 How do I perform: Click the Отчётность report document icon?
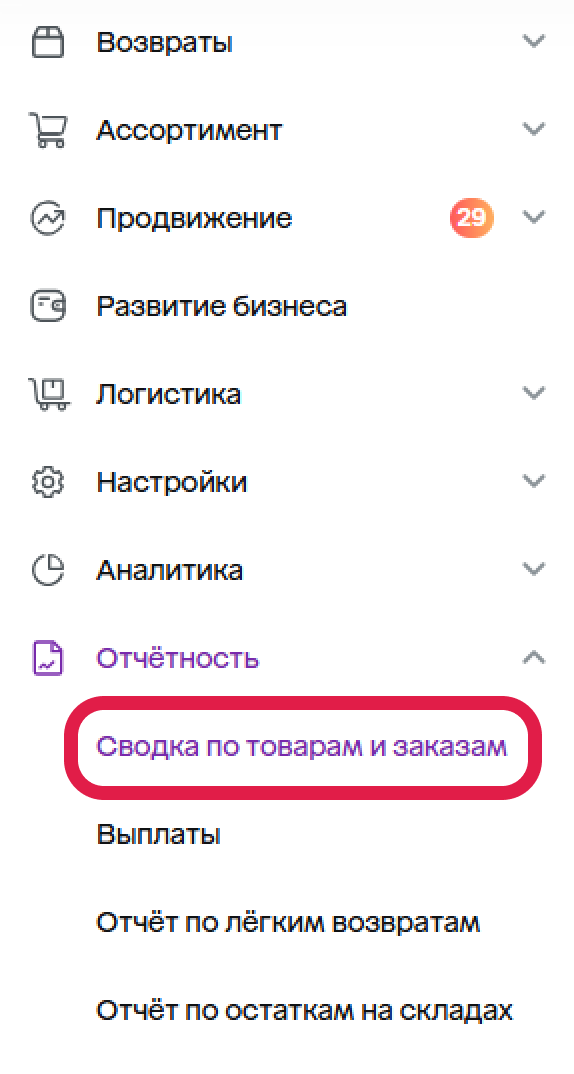click(x=48, y=659)
